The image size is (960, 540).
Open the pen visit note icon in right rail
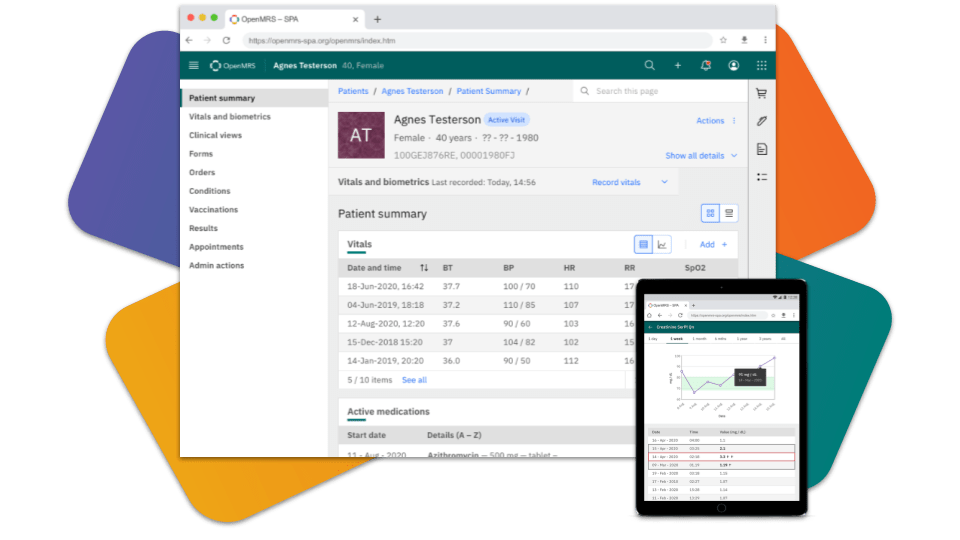point(762,121)
